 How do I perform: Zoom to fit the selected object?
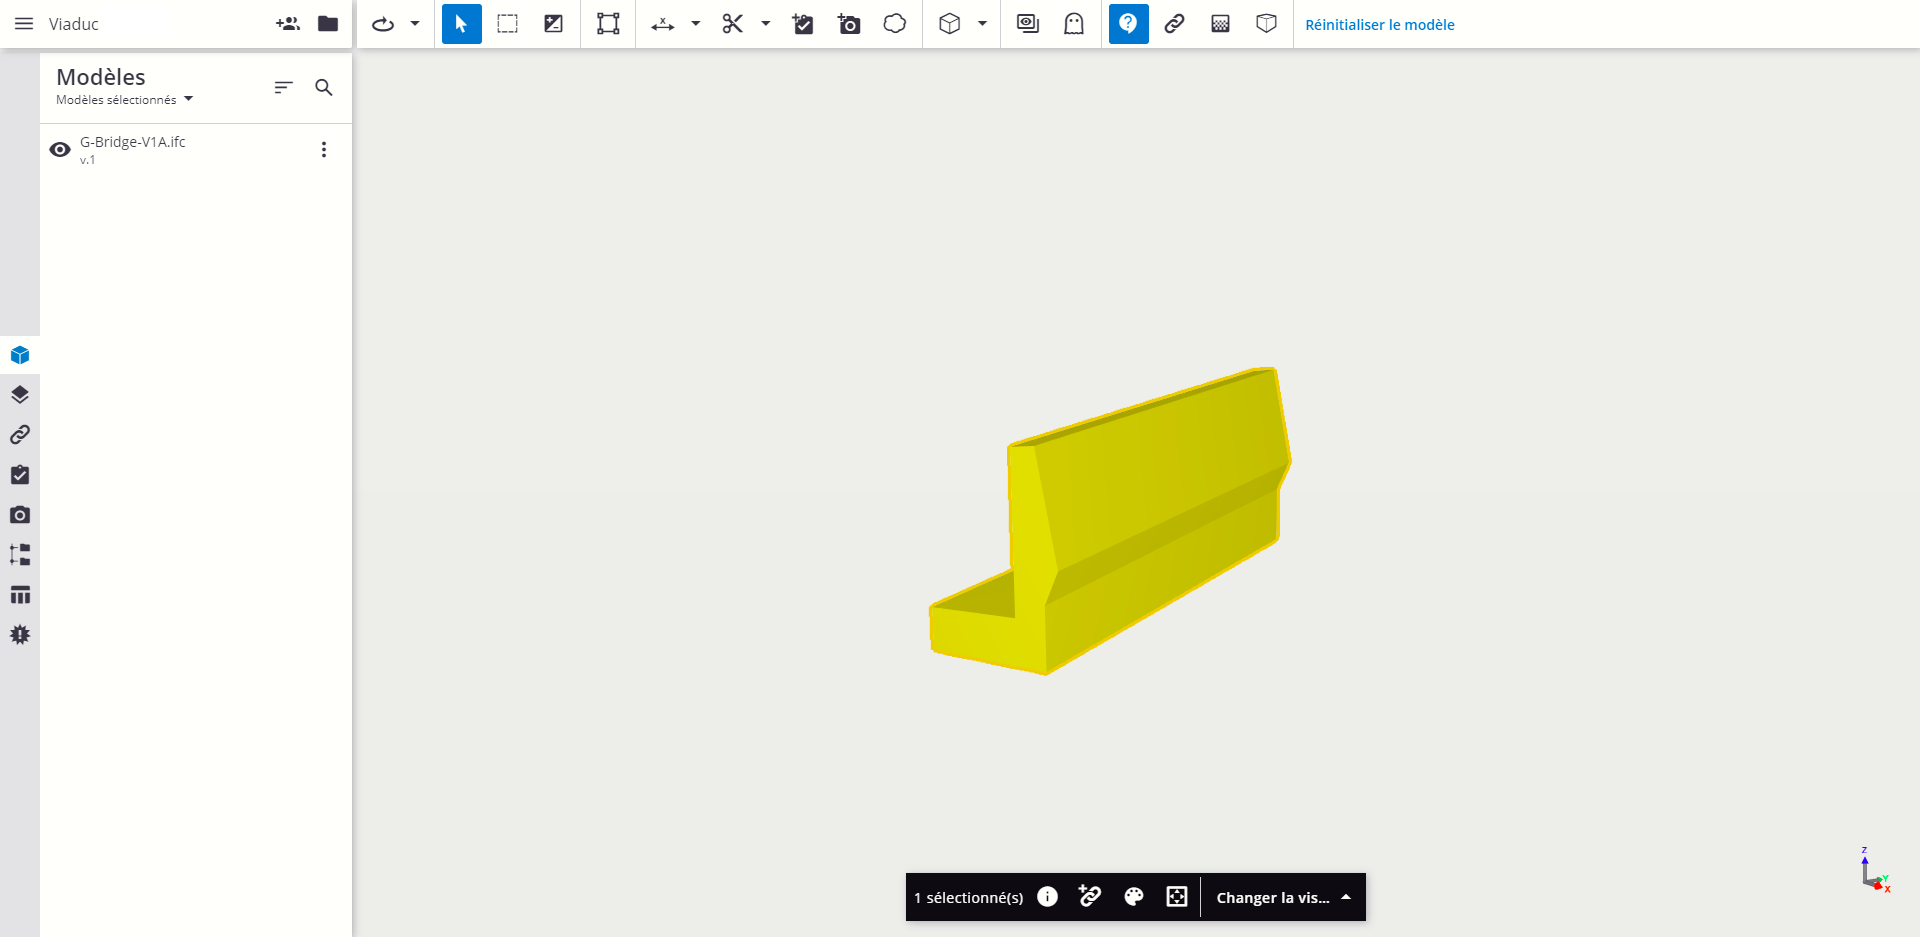pyautogui.click(x=1177, y=897)
